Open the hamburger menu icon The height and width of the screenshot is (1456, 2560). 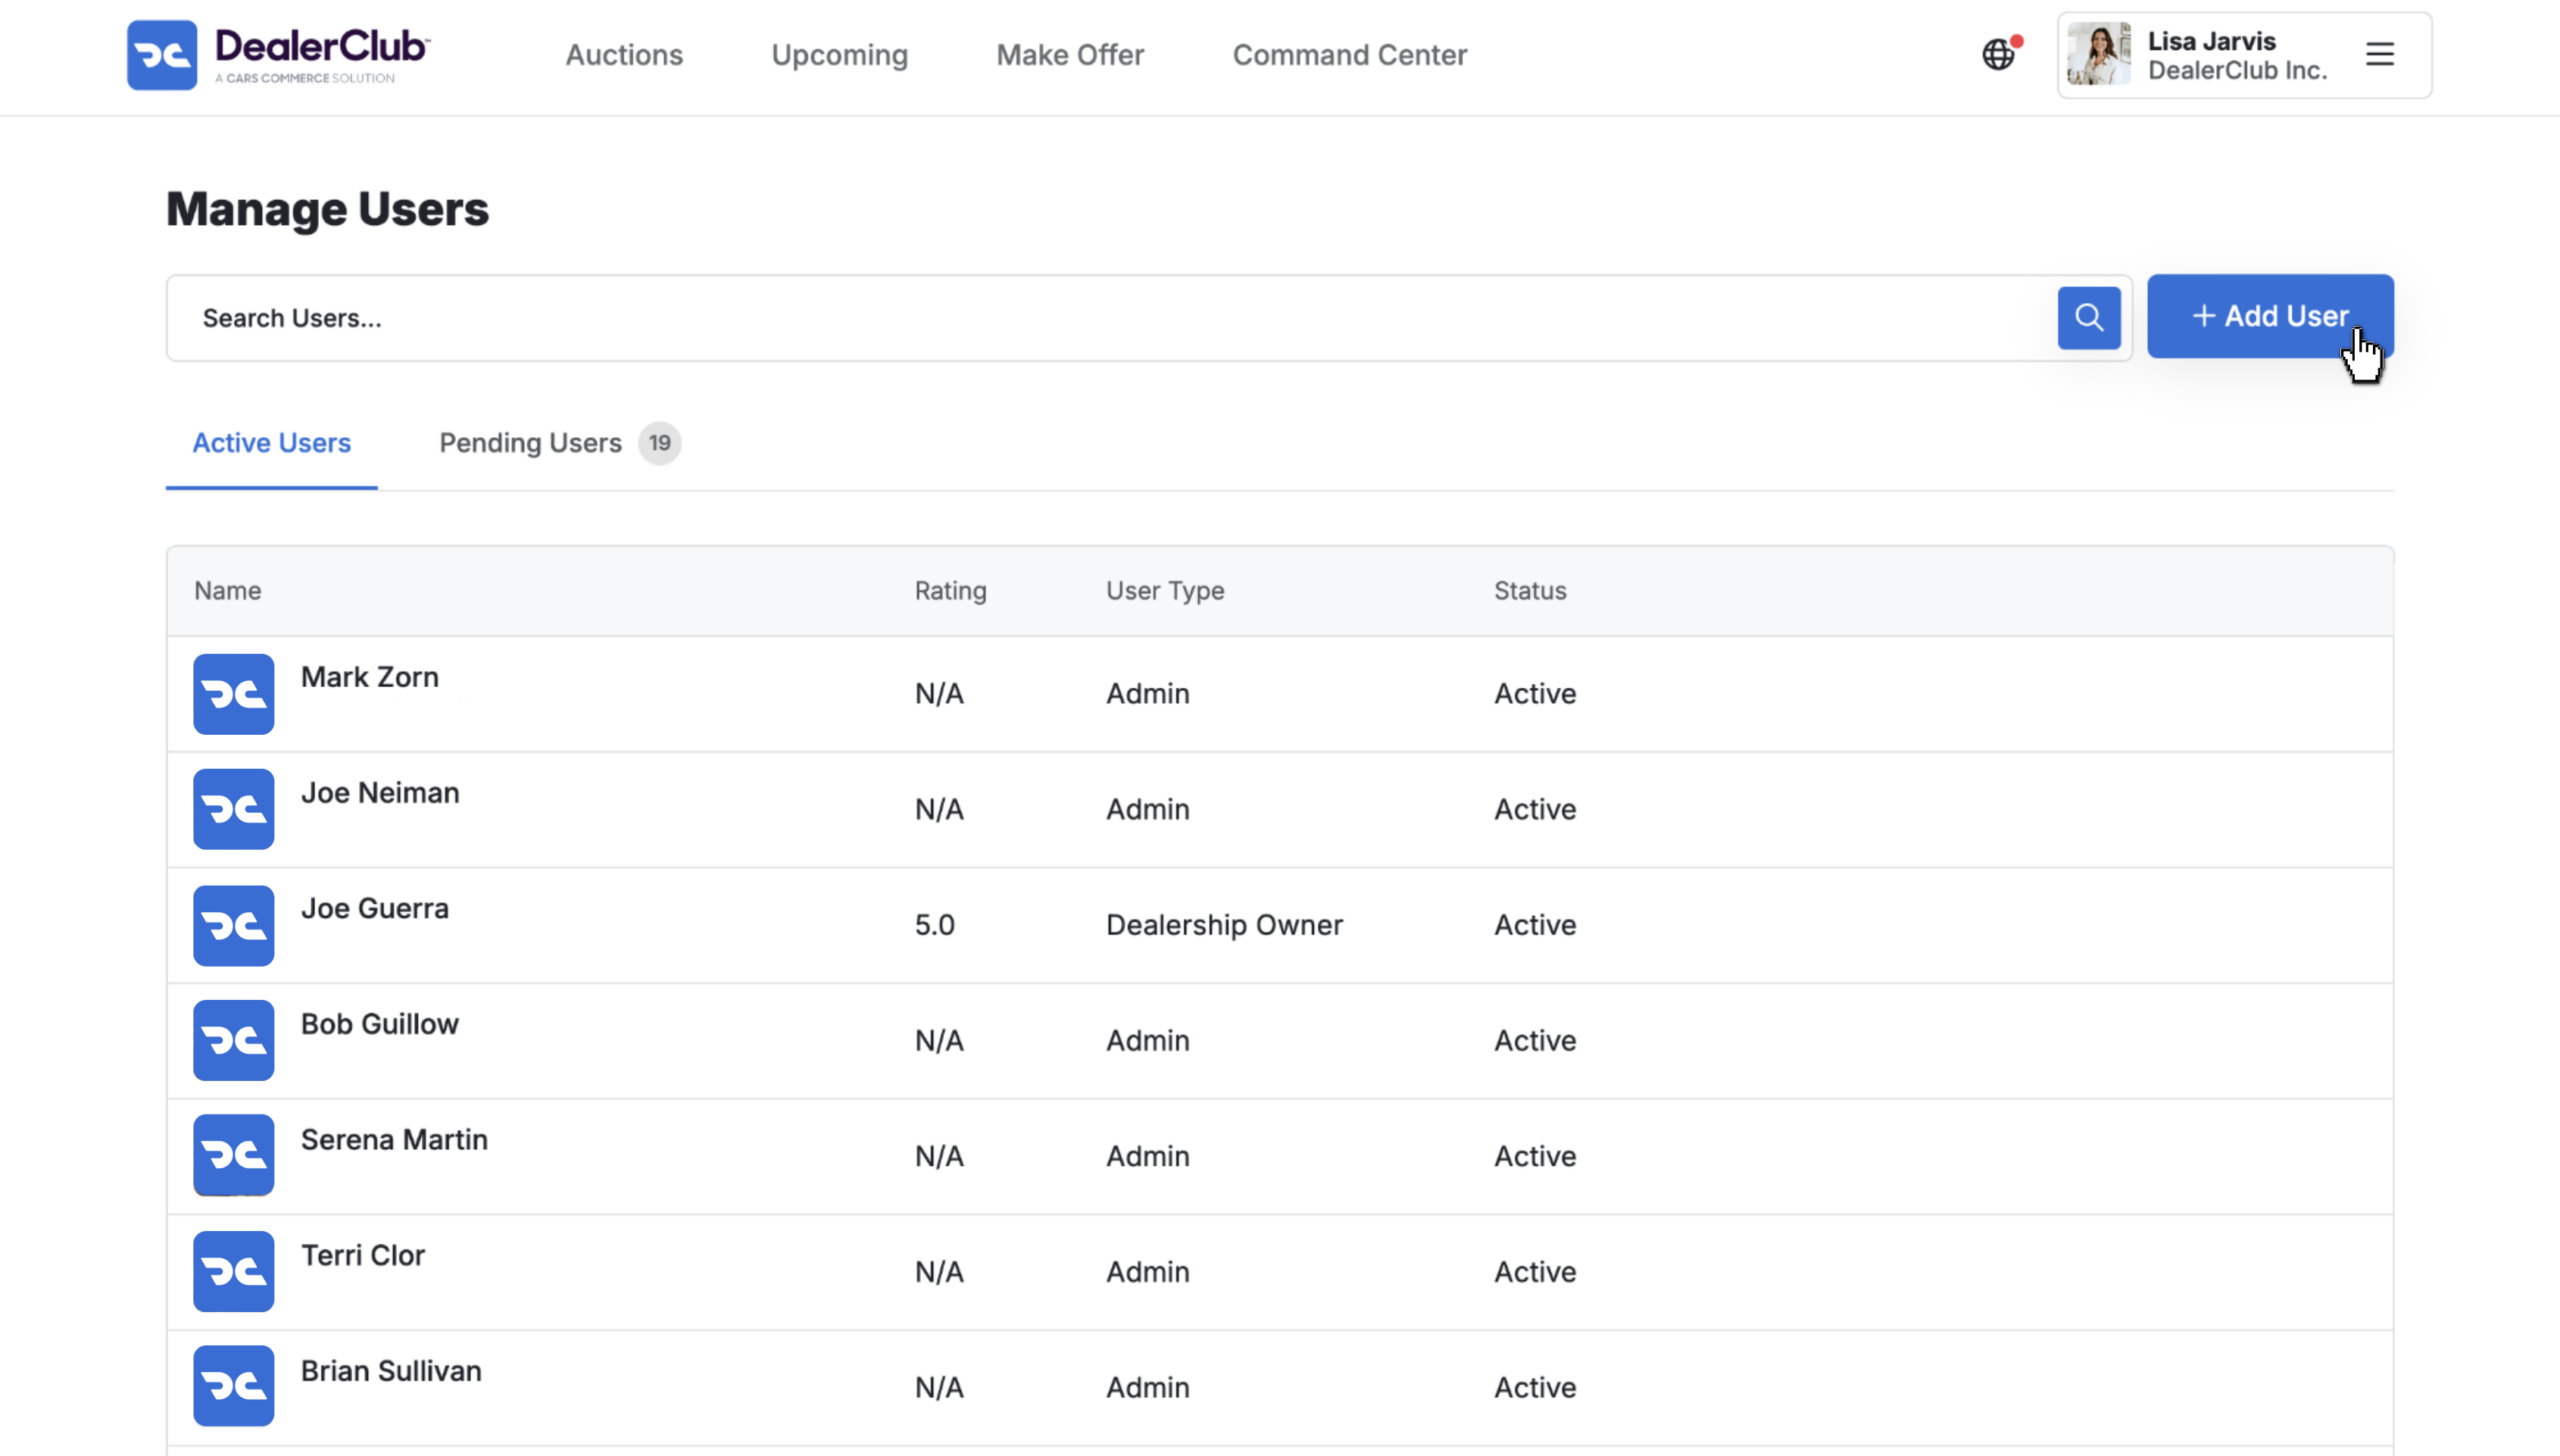tap(2380, 54)
